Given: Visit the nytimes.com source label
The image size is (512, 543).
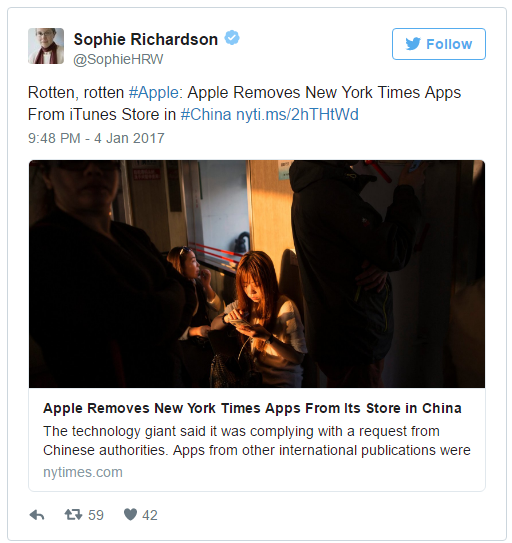Looking at the screenshot, I should point(83,472).
